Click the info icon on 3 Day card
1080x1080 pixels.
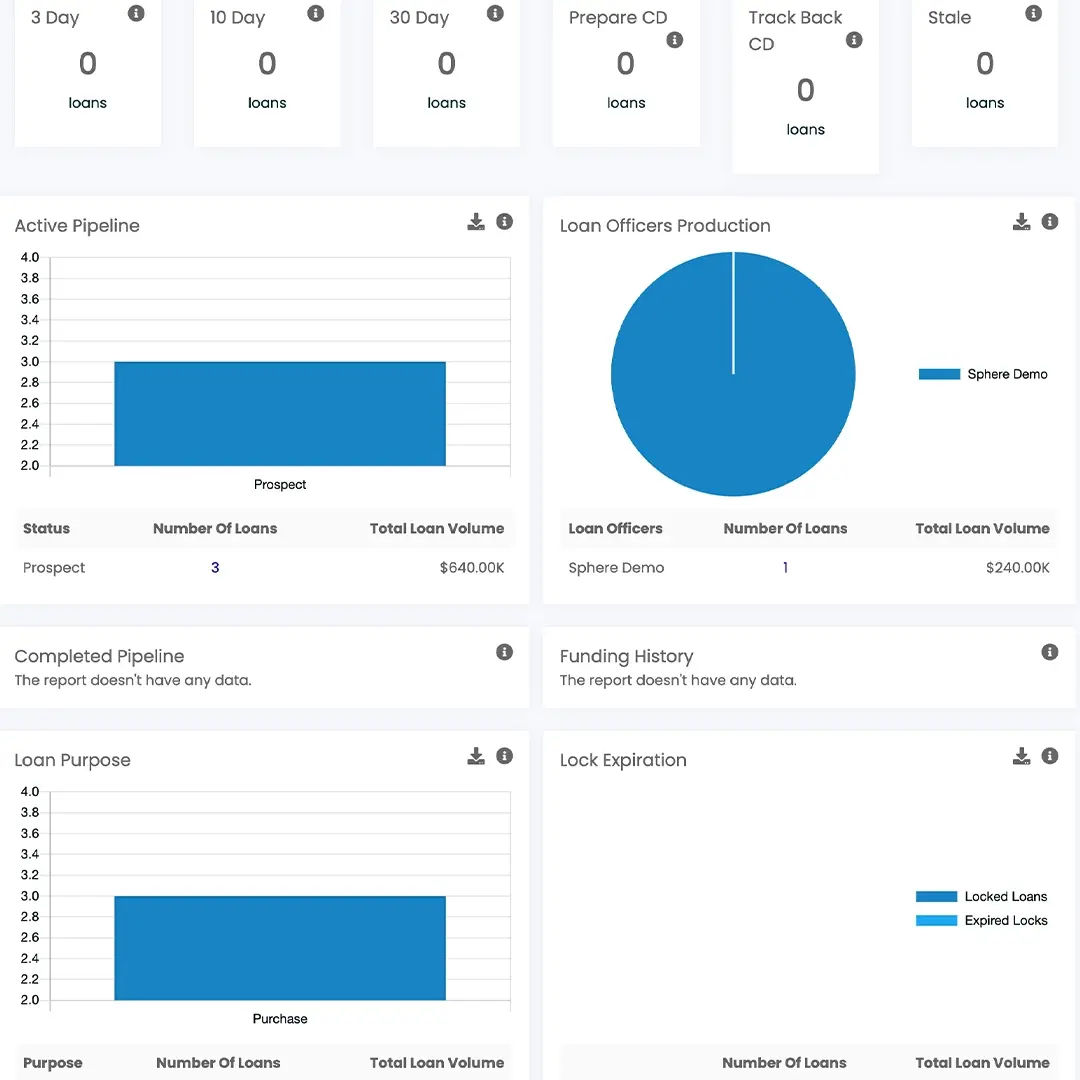pyautogui.click(x=136, y=13)
